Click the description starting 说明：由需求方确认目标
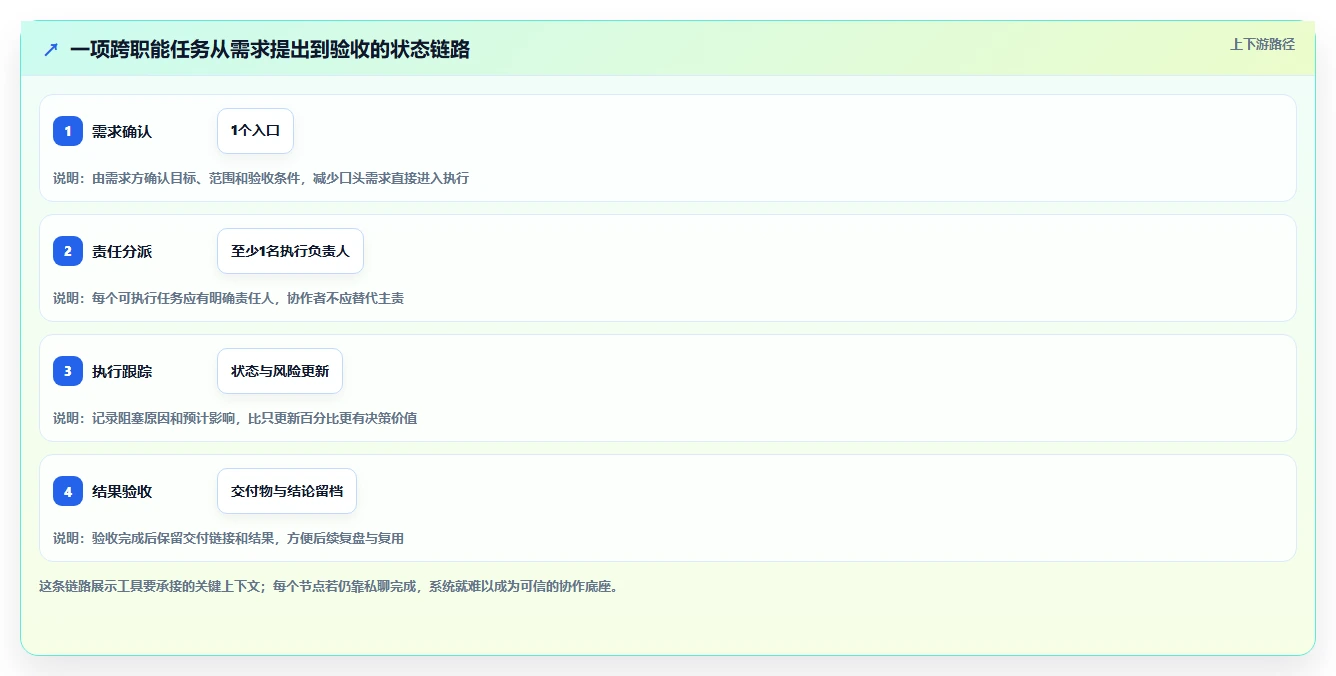Viewport: 1336px width, 676px height. click(261, 178)
